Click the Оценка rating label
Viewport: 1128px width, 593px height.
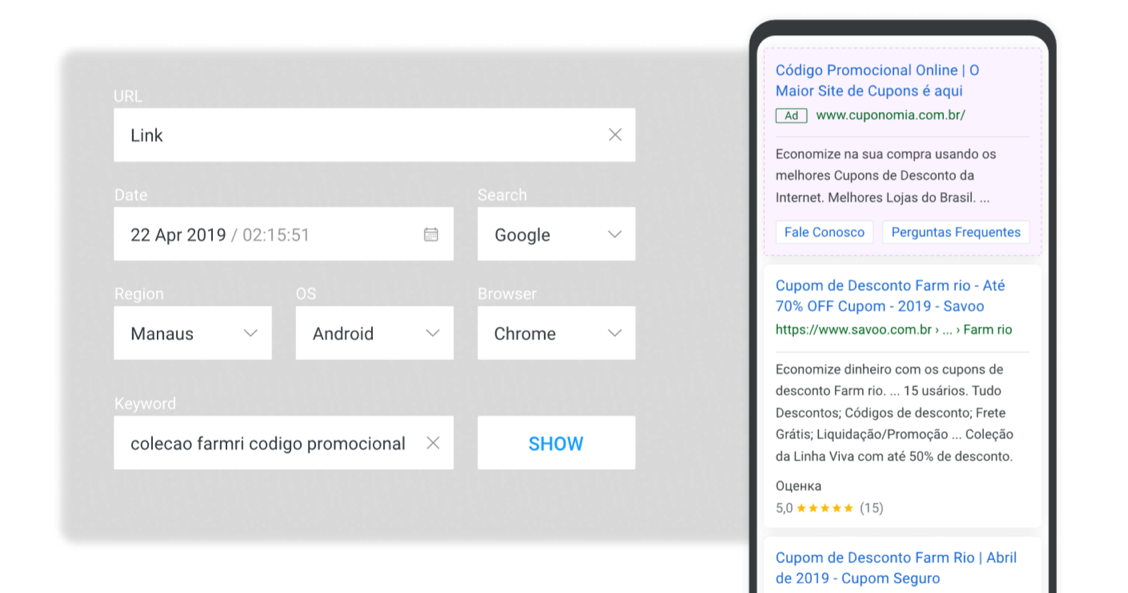799,486
